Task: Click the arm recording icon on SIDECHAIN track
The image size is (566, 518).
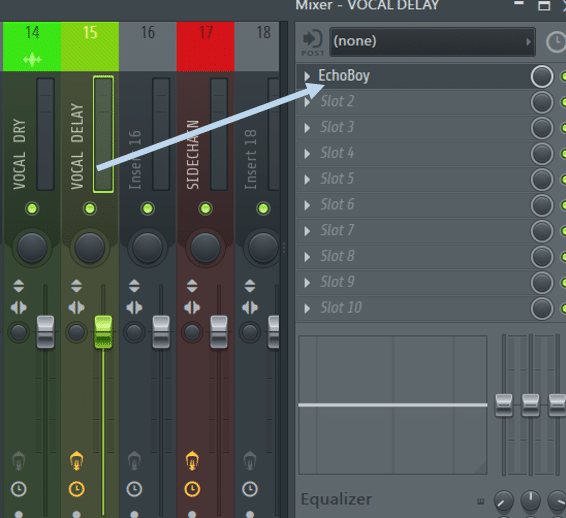Action: [192, 461]
